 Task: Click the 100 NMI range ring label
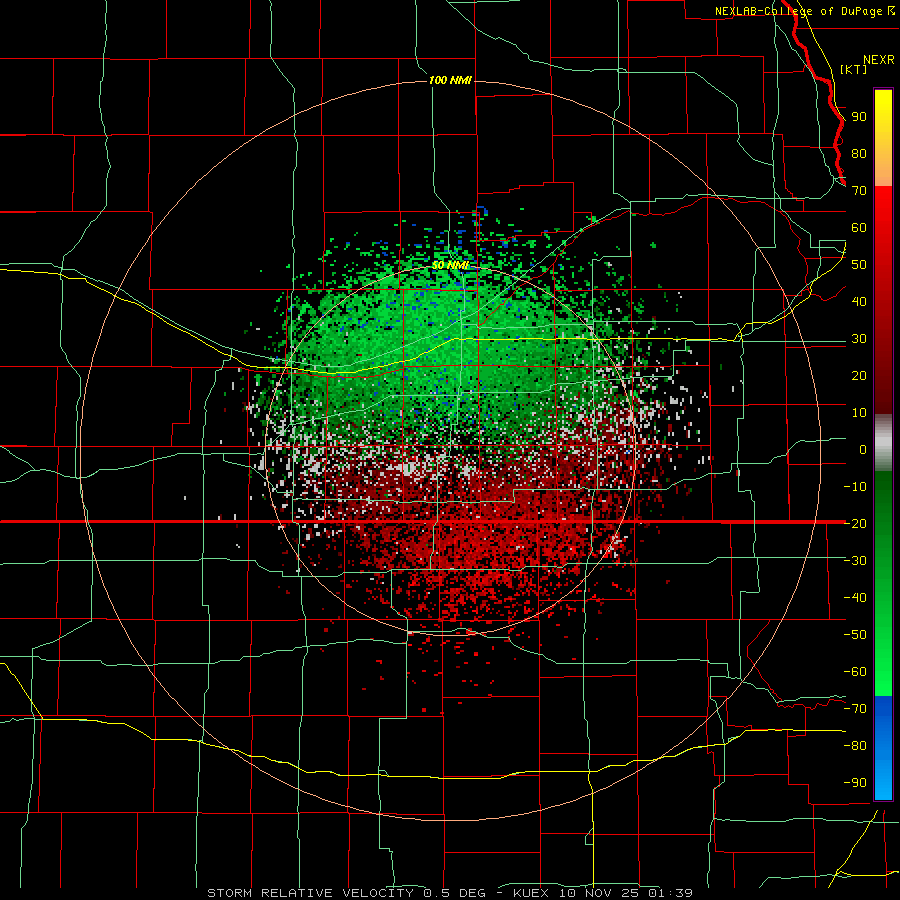point(450,80)
